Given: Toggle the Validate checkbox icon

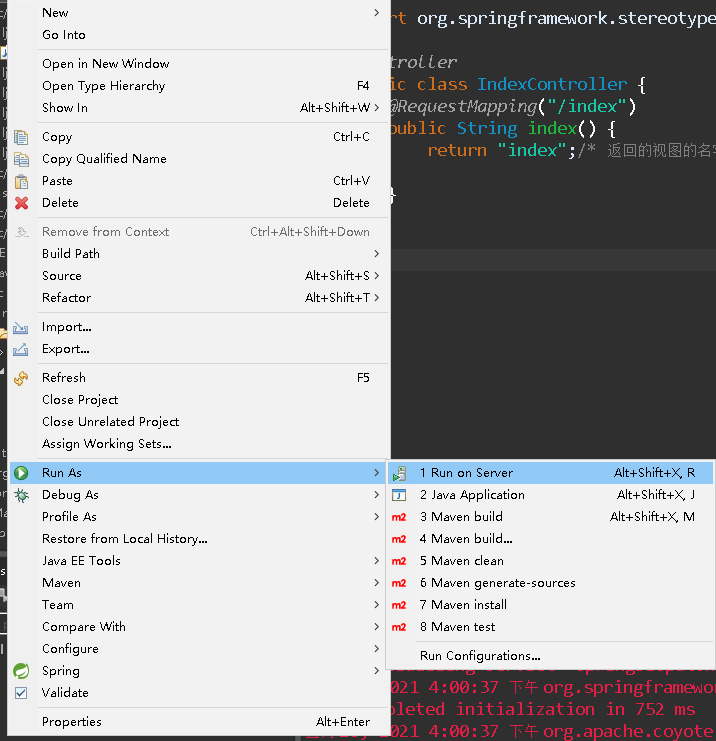Looking at the screenshot, I should pos(21,693).
